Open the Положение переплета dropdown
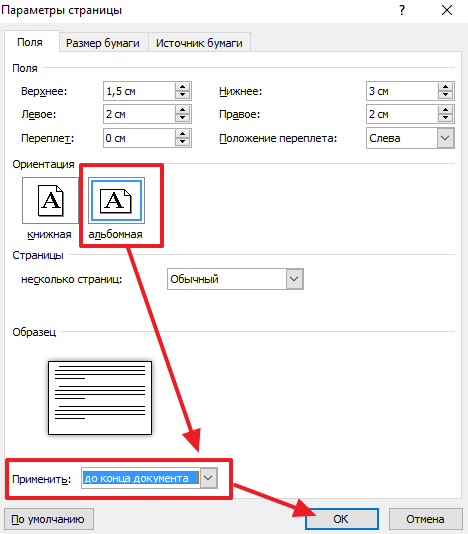The image size is (468, 534). (445, 138)
